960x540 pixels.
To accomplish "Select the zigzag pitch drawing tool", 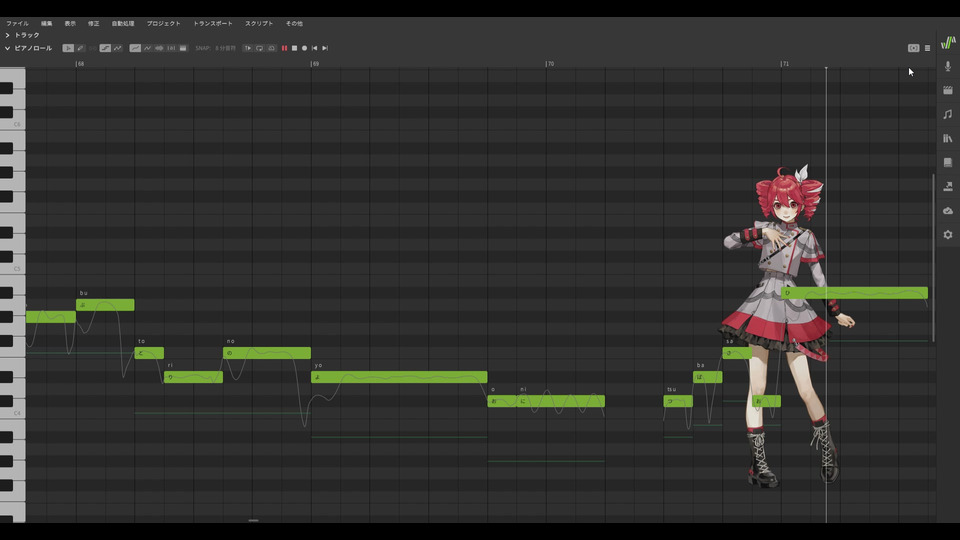I will [118, 48].
